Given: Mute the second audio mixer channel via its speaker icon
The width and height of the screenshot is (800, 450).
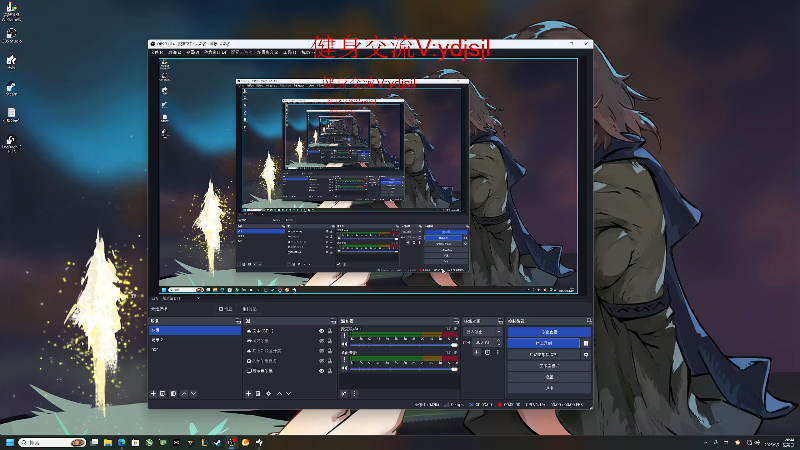Looking at the screenshot, I should [x=344, y=368].
